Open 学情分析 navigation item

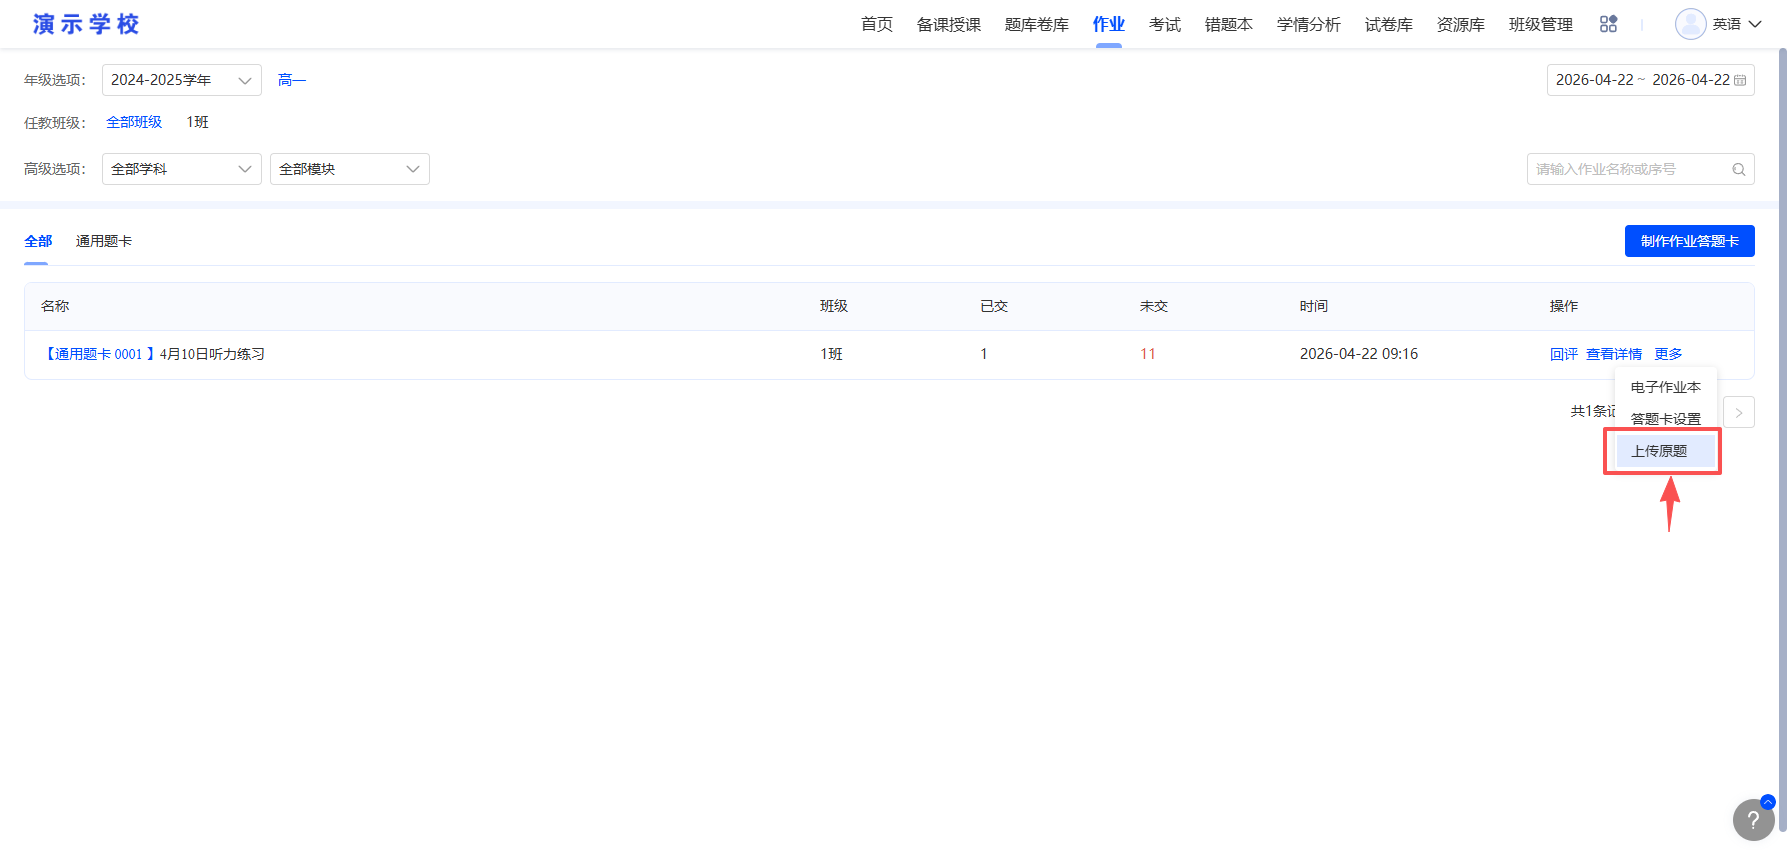[1309, 24]
